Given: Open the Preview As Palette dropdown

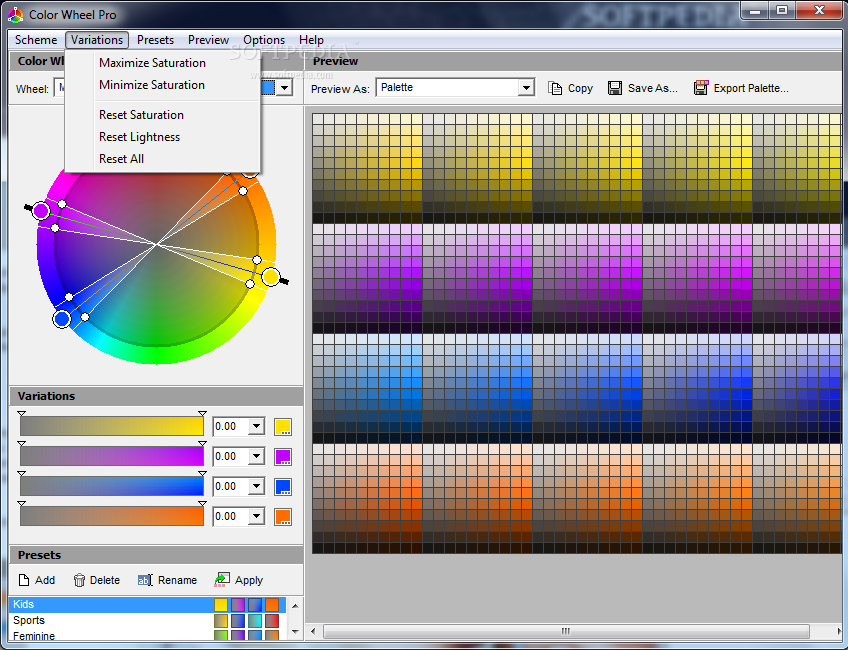Looking at the screenshot, I should coord(526,88).
